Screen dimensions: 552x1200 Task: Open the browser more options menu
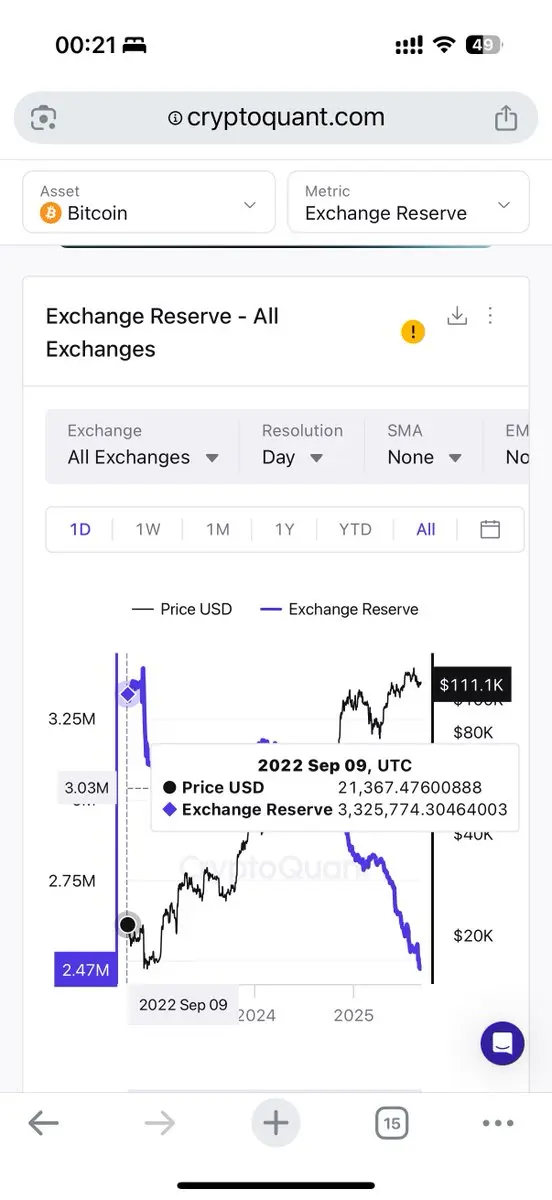tap(498, 1124)
